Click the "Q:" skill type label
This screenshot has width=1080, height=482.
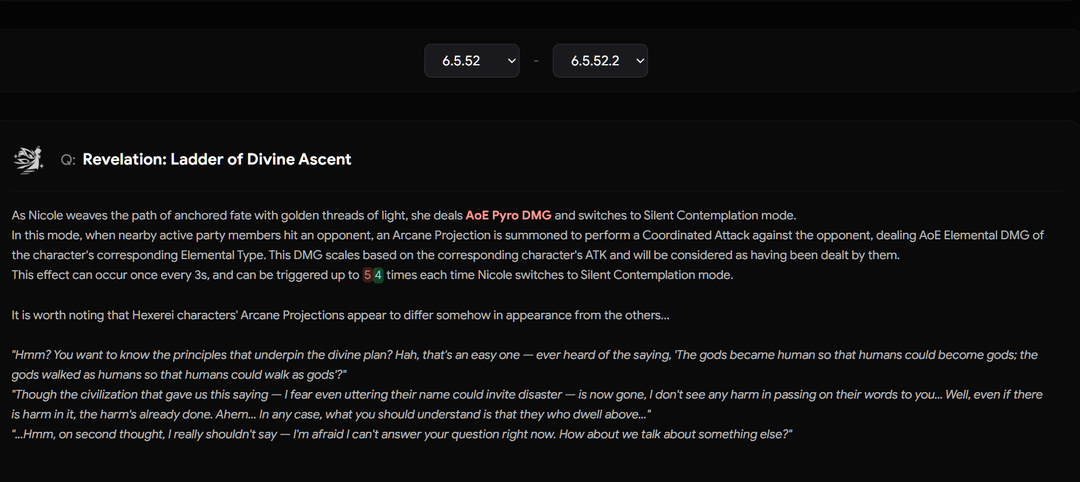68,160
